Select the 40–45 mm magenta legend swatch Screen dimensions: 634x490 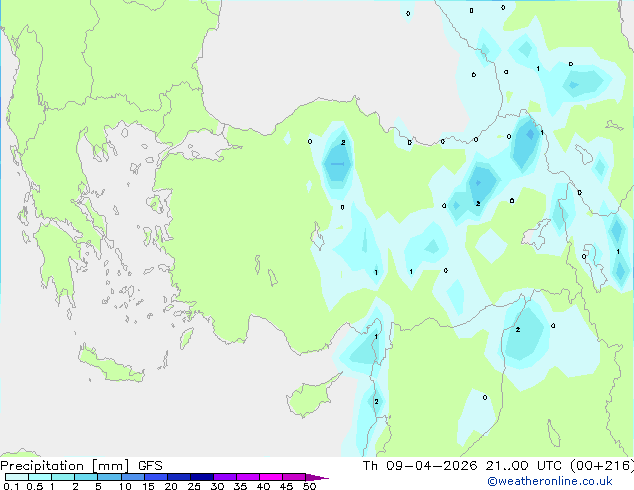coord(271,477)
